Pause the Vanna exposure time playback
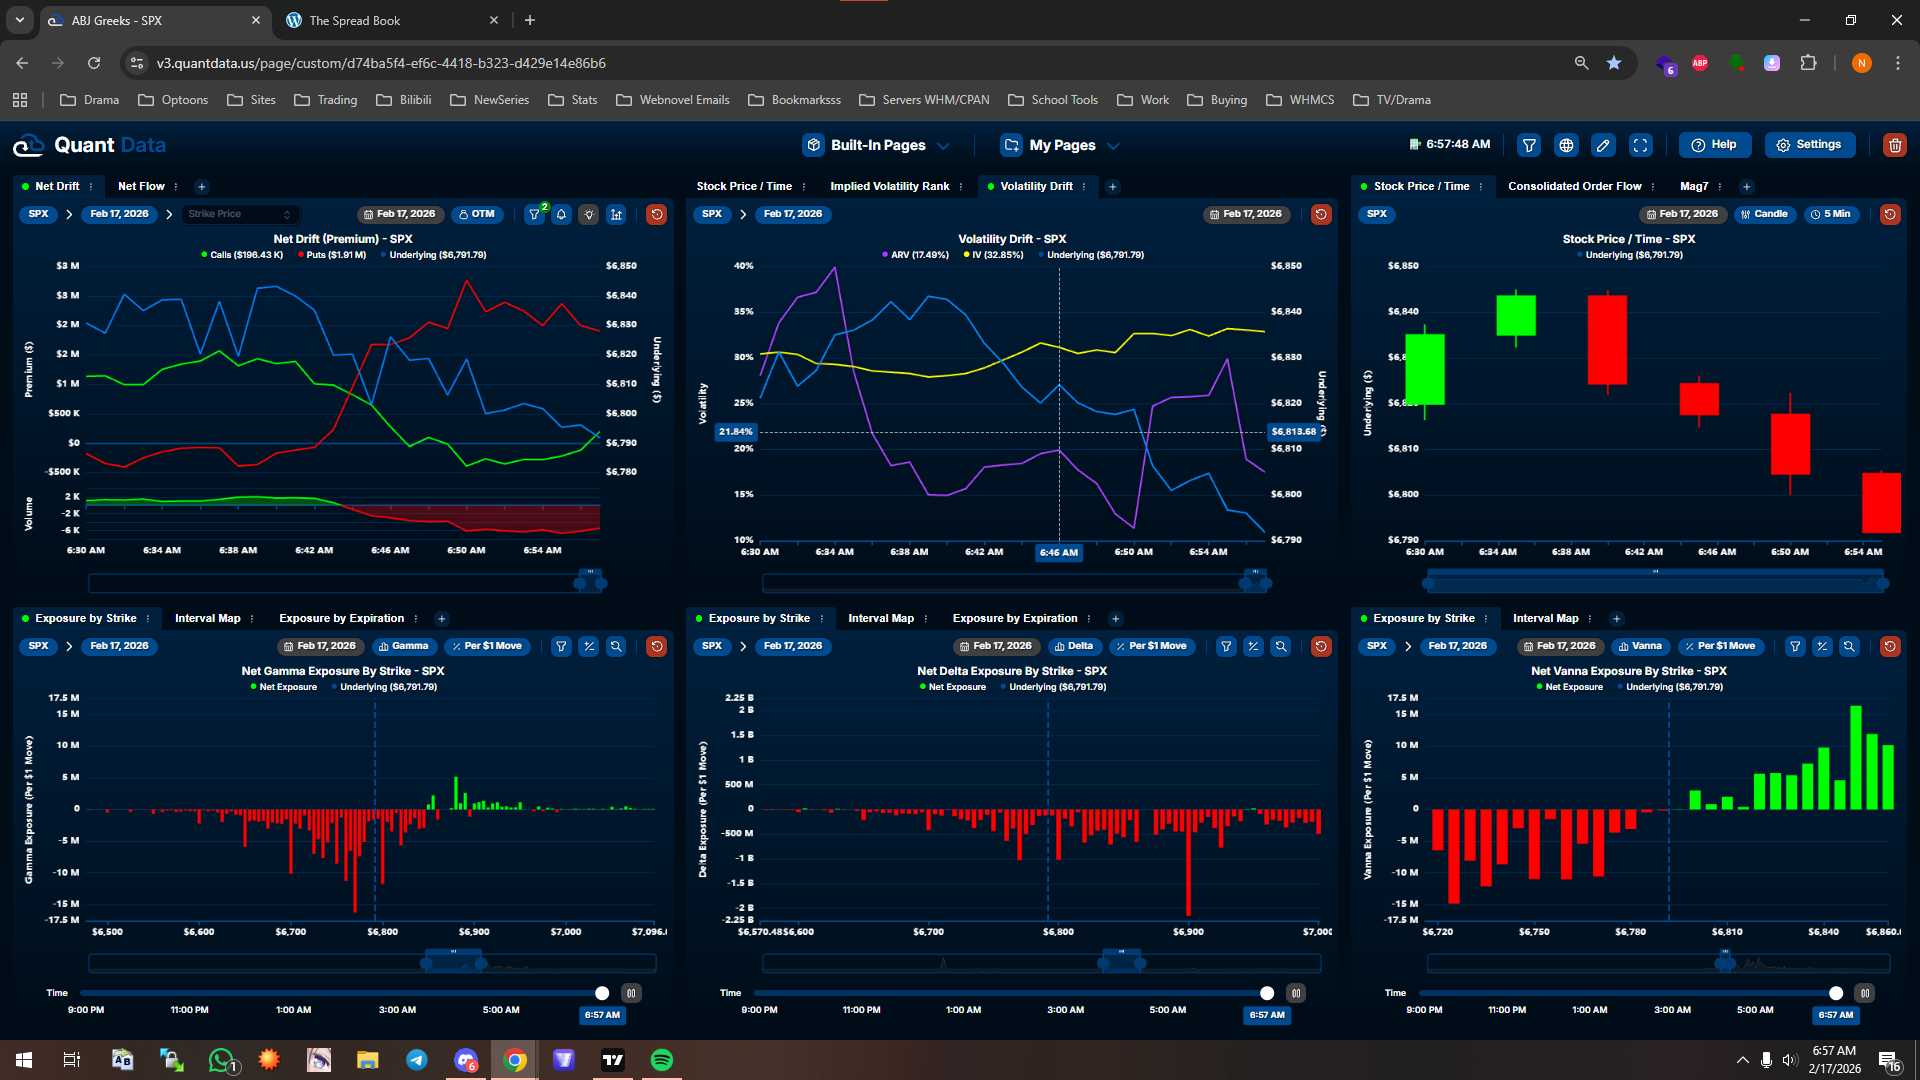 coord(1864,993)
